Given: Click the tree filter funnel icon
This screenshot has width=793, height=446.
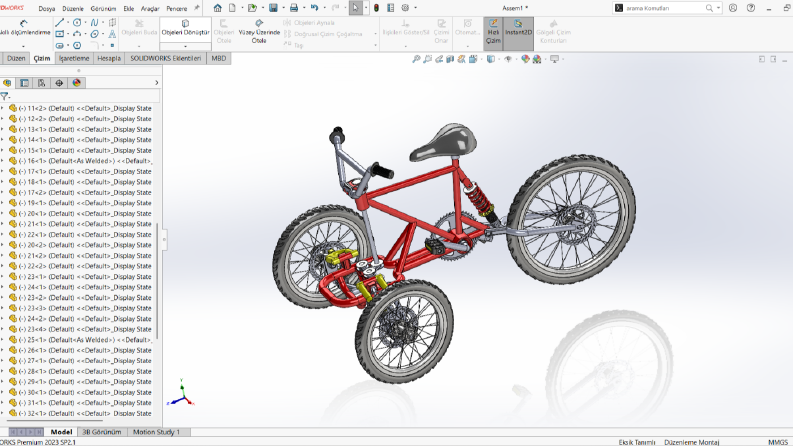Looking at the screenshot, I should pos(5,96).
